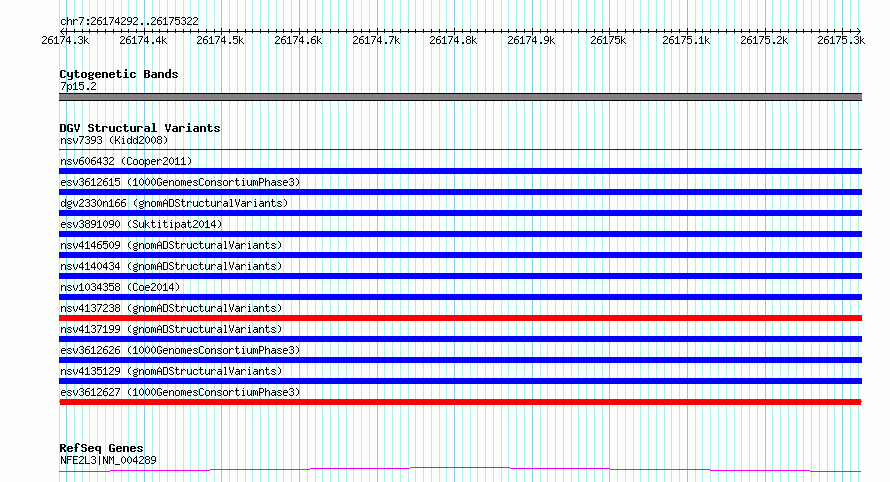Open variant esv3612626 label
Viewport: 890px width, 482px height.
[x=180, y=350]
